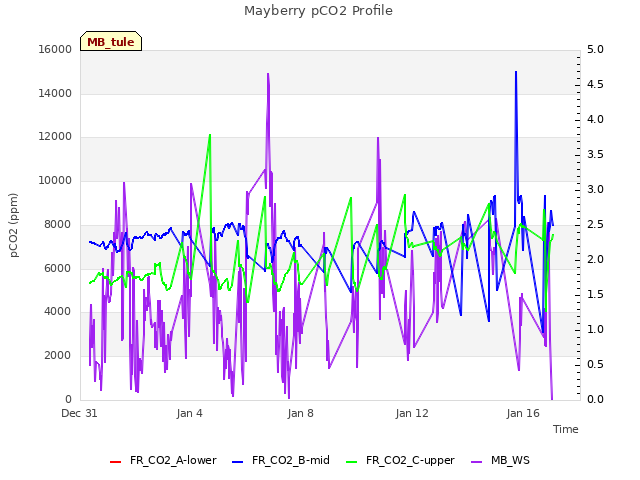This screenshot has width=640, height=480.
Task: Click the 14000 left axis value
Action: (55, 93)
